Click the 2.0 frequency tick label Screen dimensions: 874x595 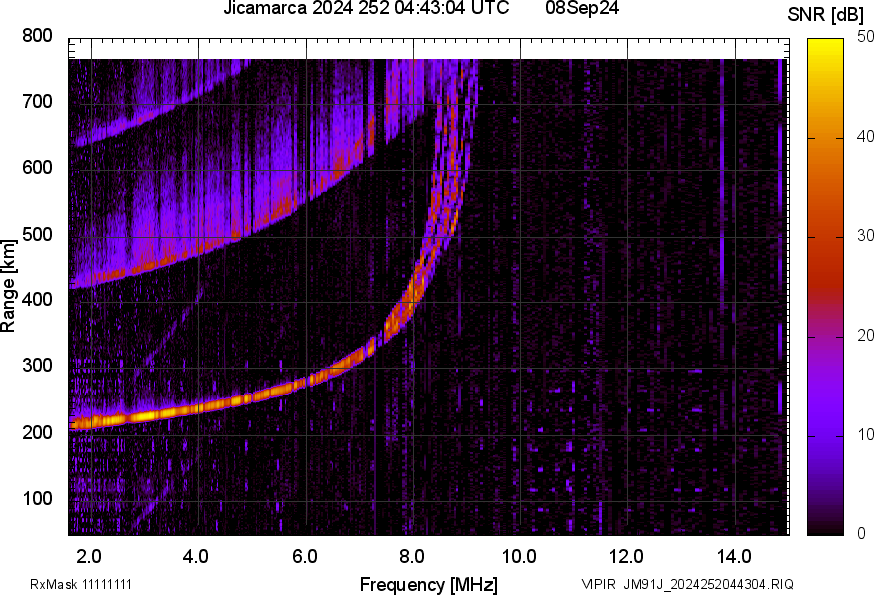pyautogui.click(x=89, y=555)
